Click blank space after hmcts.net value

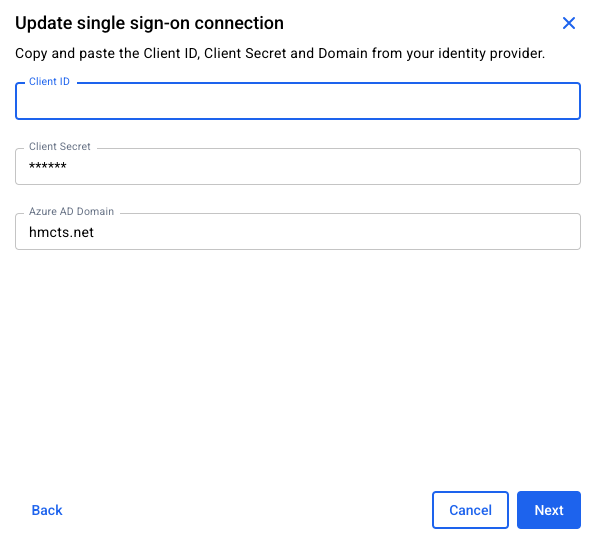pos(334,232)
